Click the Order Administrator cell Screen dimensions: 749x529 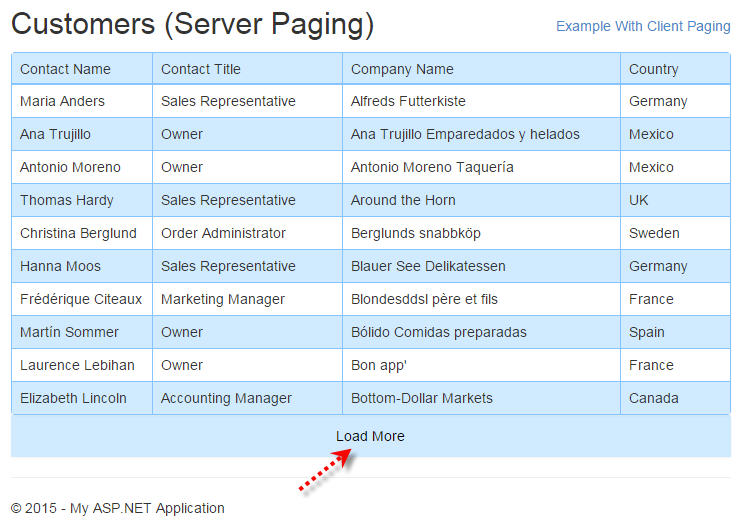coord(247,233)
